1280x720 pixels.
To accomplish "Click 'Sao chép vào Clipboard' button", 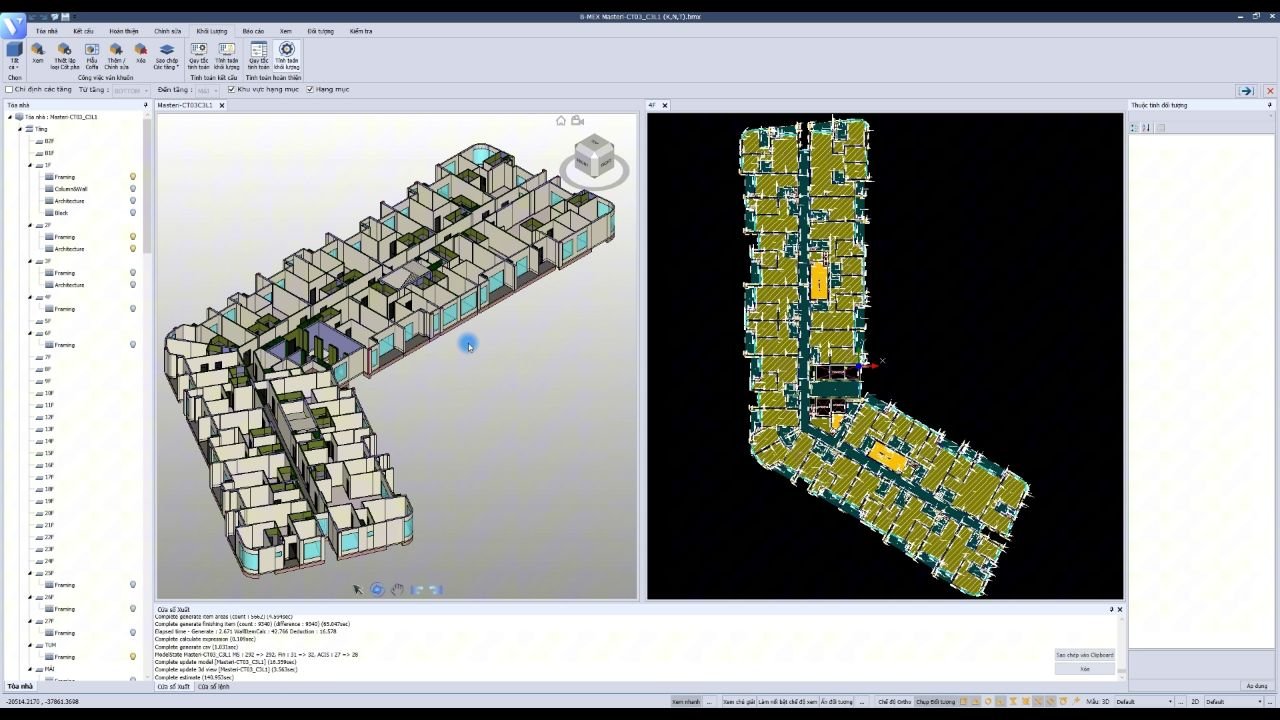I will point(1085,655).
